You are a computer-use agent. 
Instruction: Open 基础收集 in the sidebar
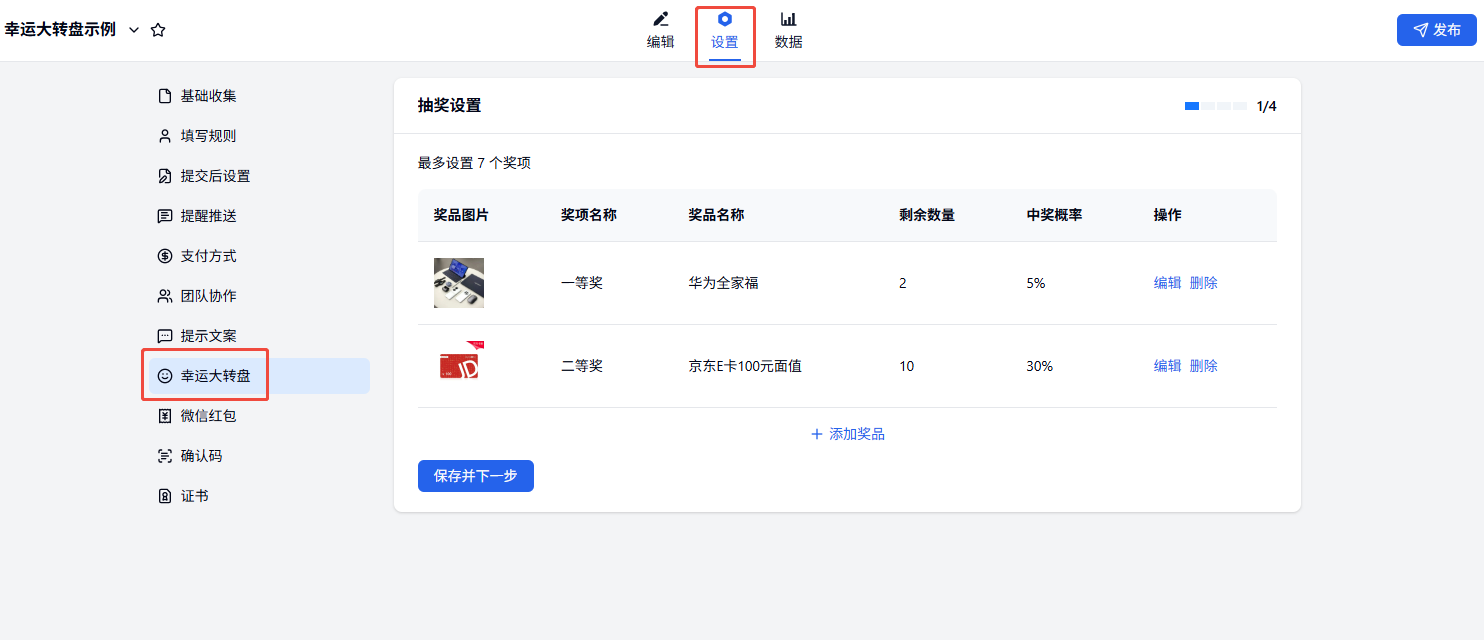[x=208, y=96]
